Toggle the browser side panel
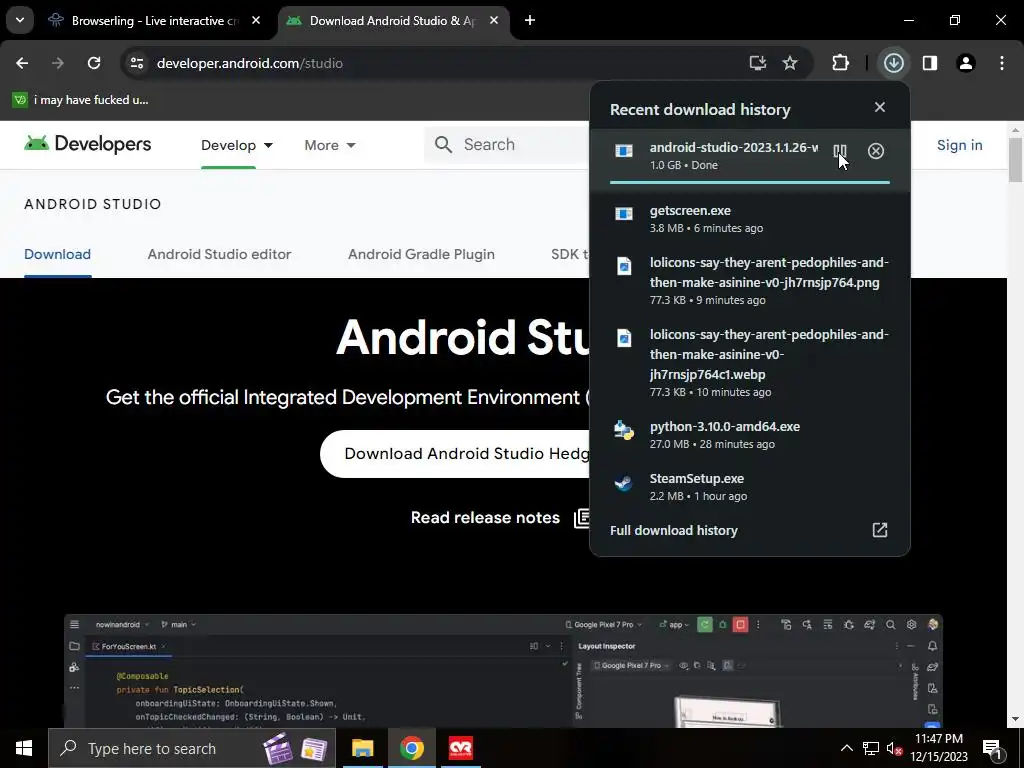The image size is (1024, 768). pos(930,63)
